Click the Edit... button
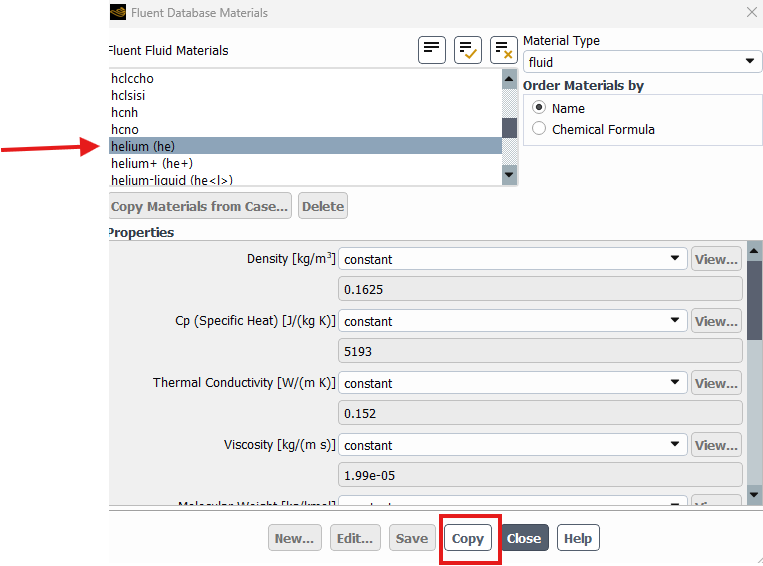 [355, 538]
